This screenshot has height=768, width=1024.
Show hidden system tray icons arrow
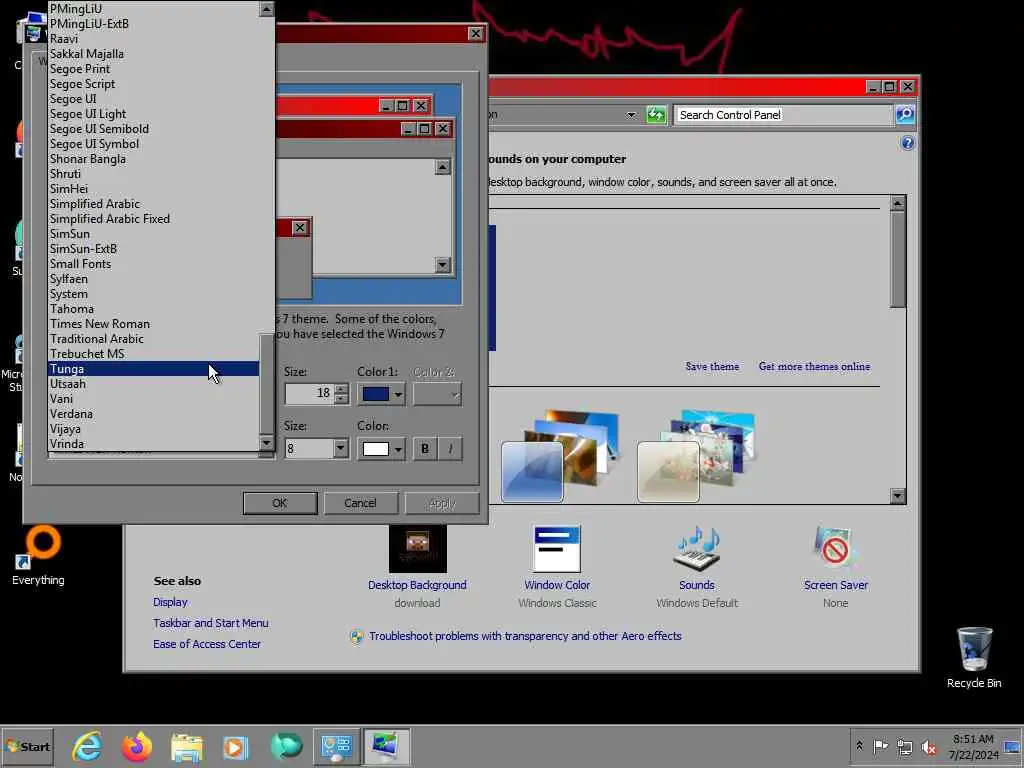click(x=859, y=746)
